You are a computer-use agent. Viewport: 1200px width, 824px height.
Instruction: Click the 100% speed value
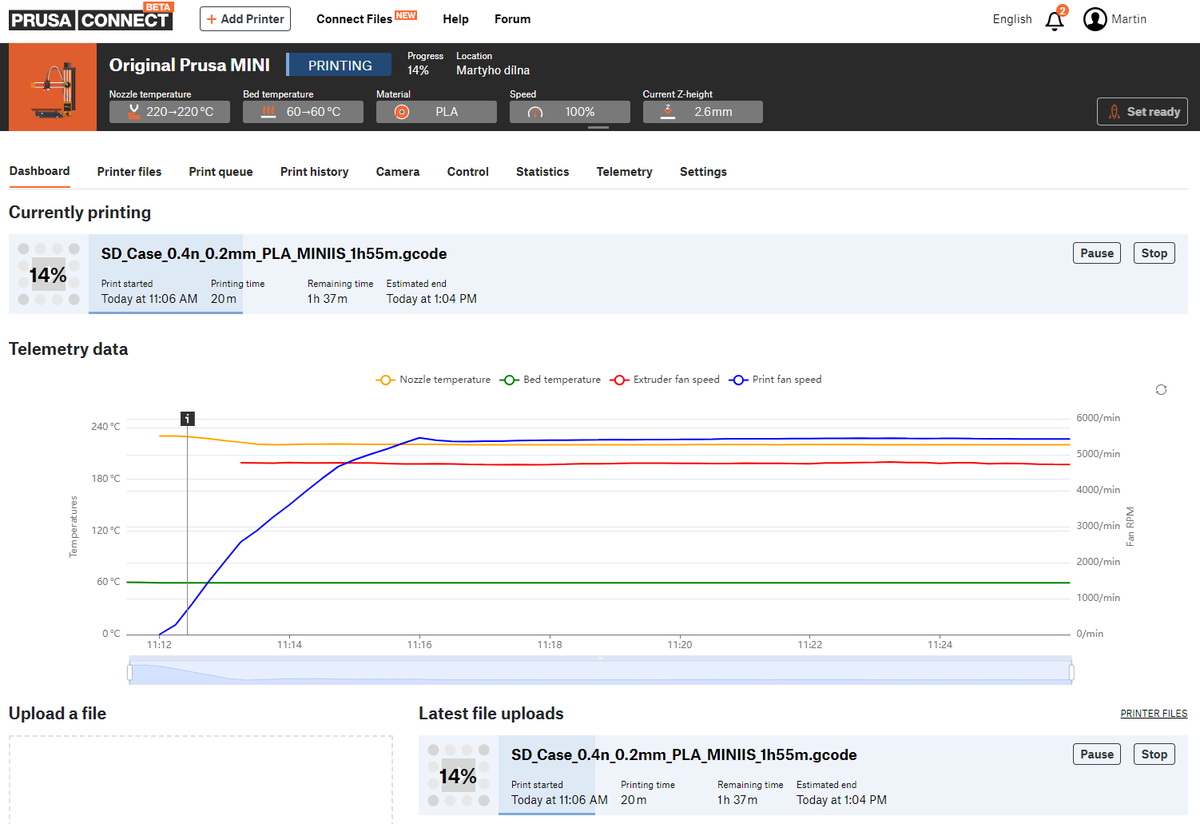(x=580, y=112)
